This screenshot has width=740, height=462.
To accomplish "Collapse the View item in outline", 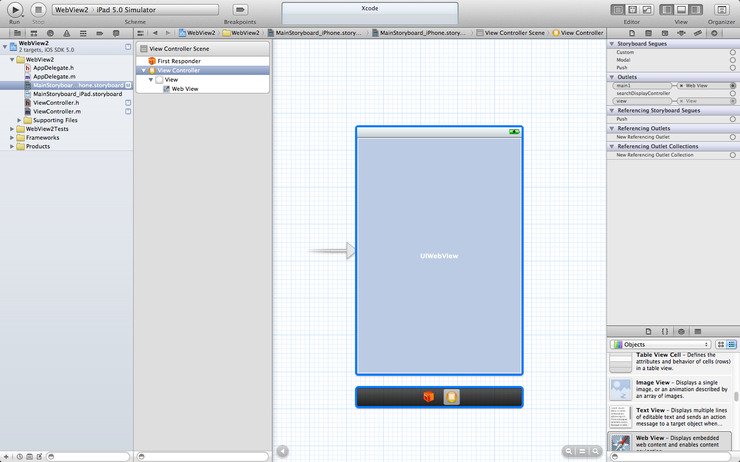I will (151, 80).
